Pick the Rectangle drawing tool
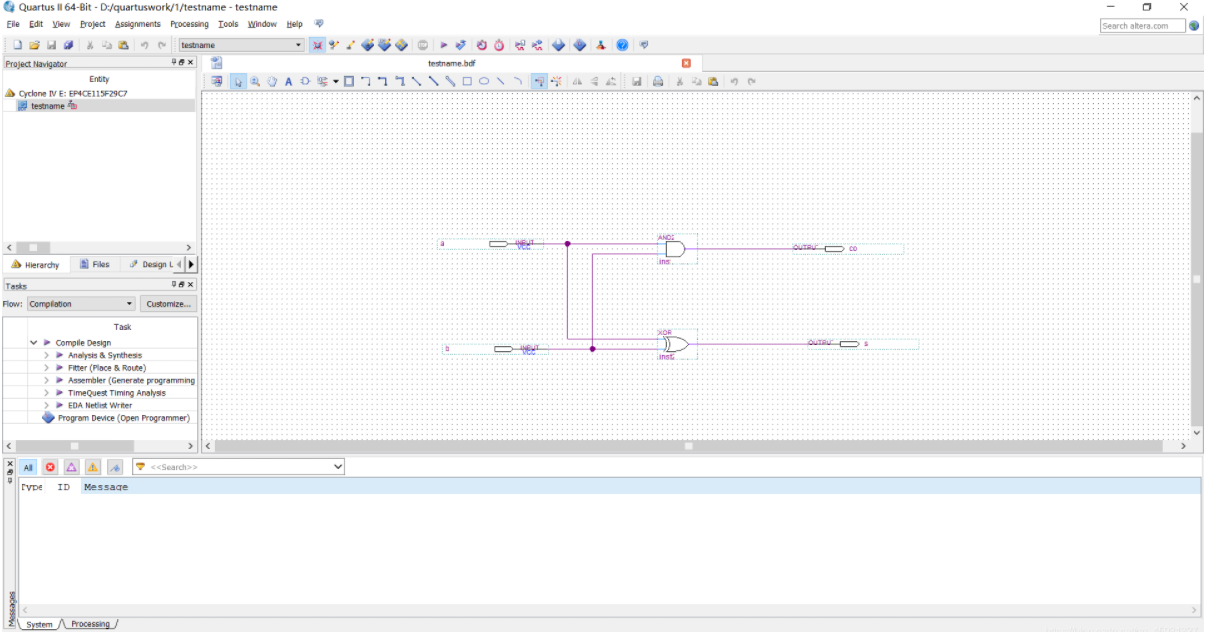The height and width of the screenshot is (632, 1207). [x=467, y=81]
